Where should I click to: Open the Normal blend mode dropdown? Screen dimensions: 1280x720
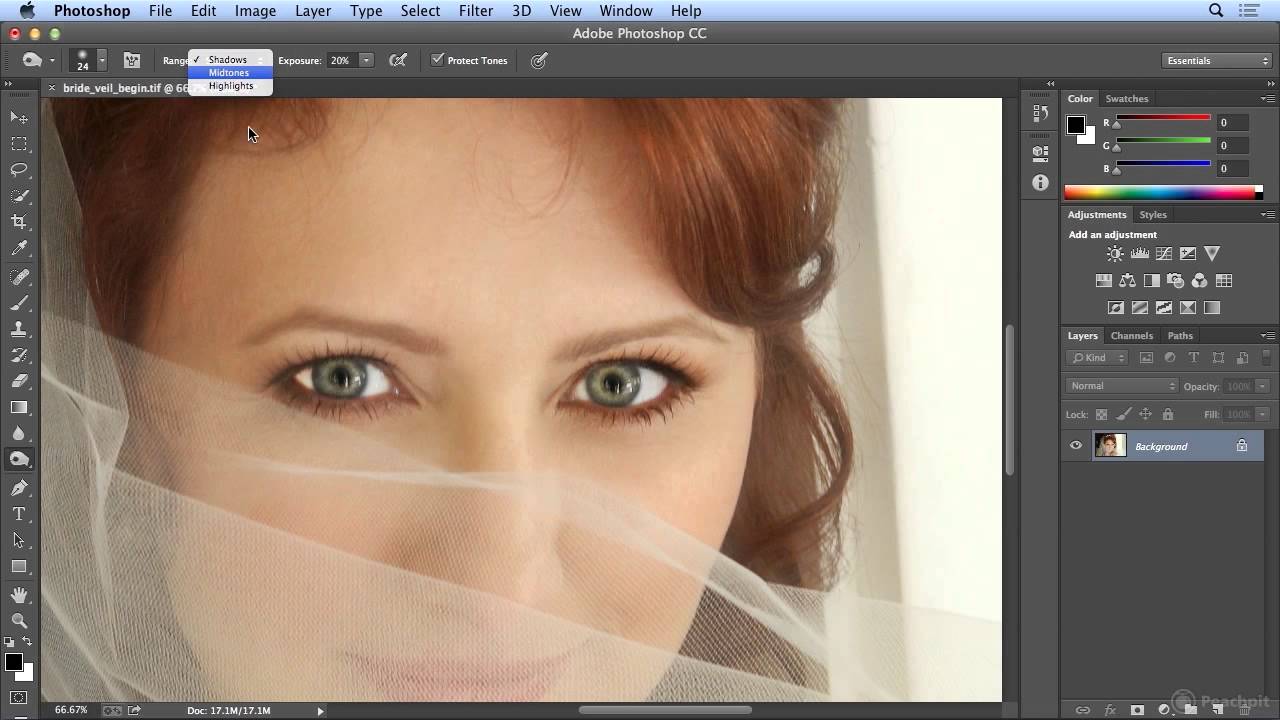coord(1124,386)
